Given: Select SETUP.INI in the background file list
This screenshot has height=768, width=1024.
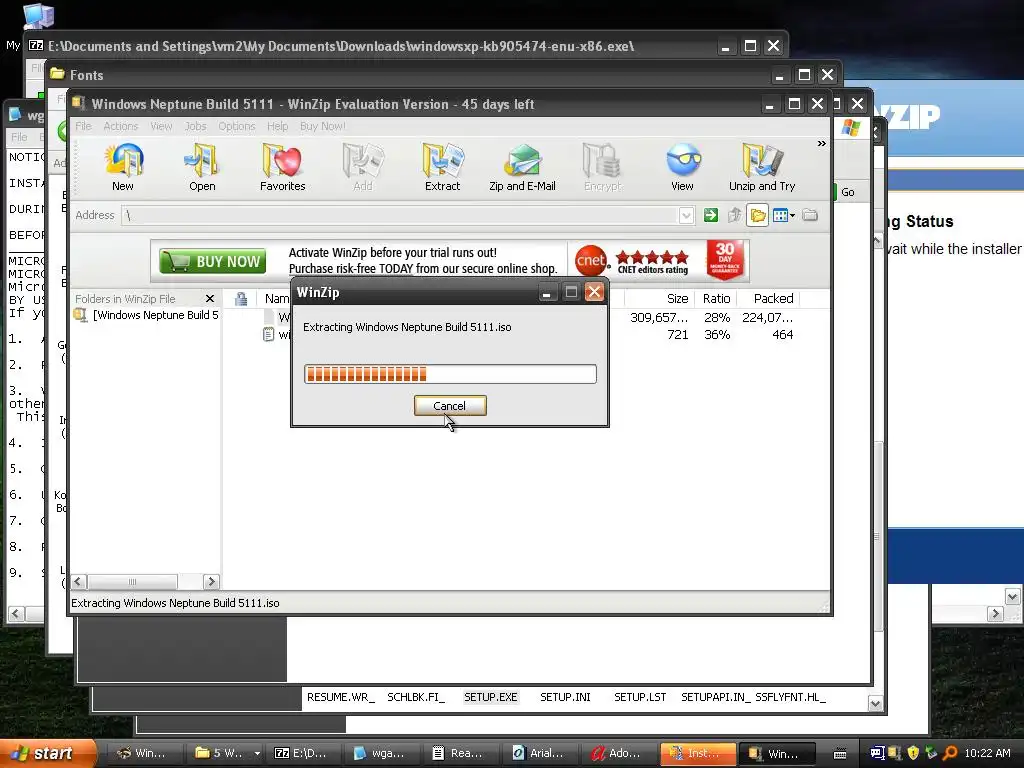Looking at the screenshot, I should (565, 697).
